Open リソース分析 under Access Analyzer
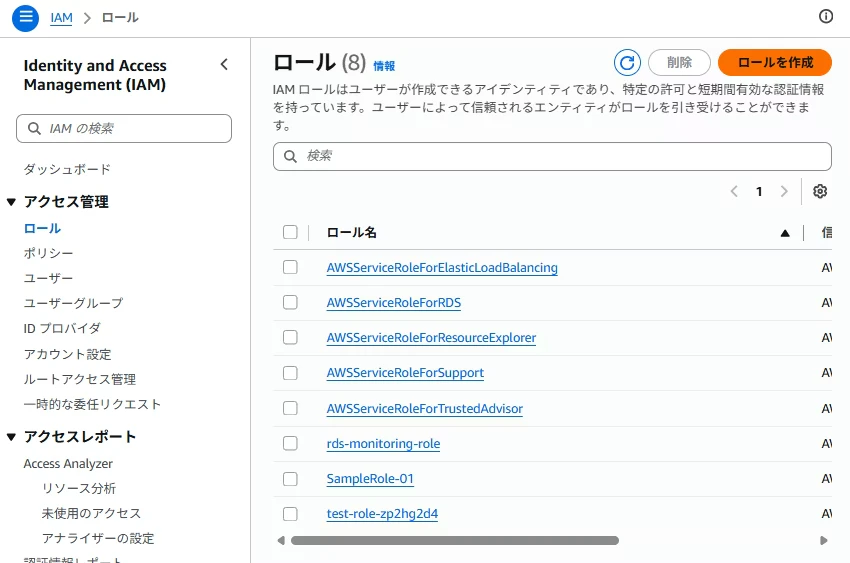The width and height of the screenshot is (850, 563). 79,488
